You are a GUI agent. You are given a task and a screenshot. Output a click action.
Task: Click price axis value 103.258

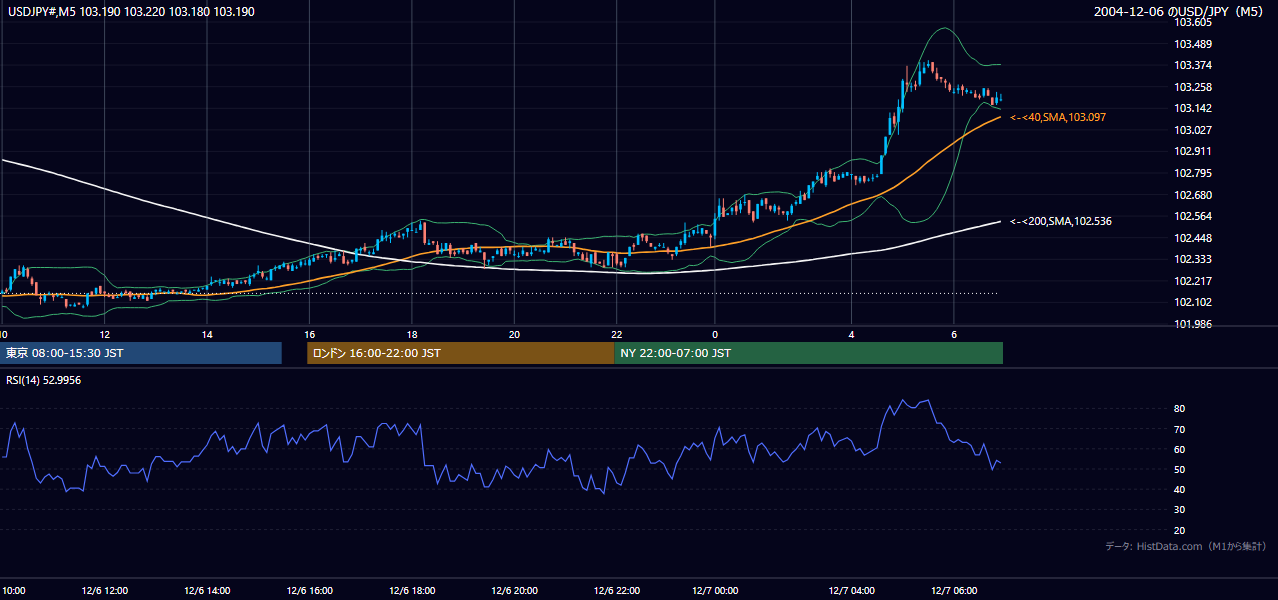(1192, 87)
